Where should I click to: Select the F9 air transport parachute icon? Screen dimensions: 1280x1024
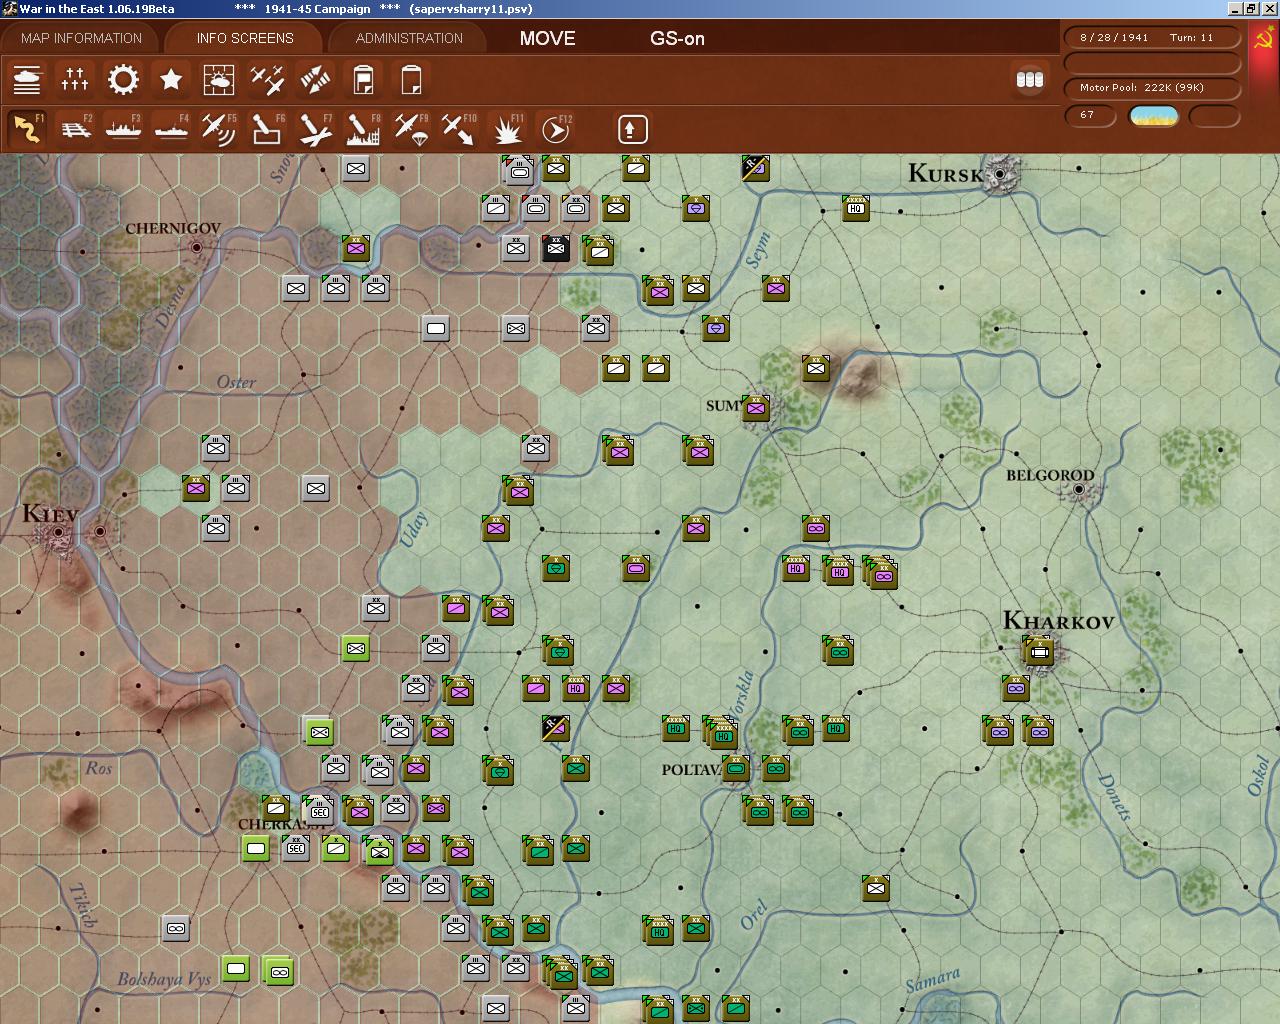(x=411, y=129)
